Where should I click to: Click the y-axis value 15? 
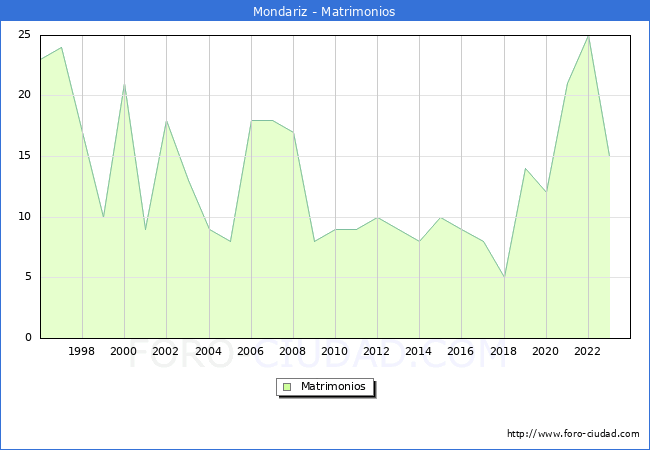click(x=24, y=155)
